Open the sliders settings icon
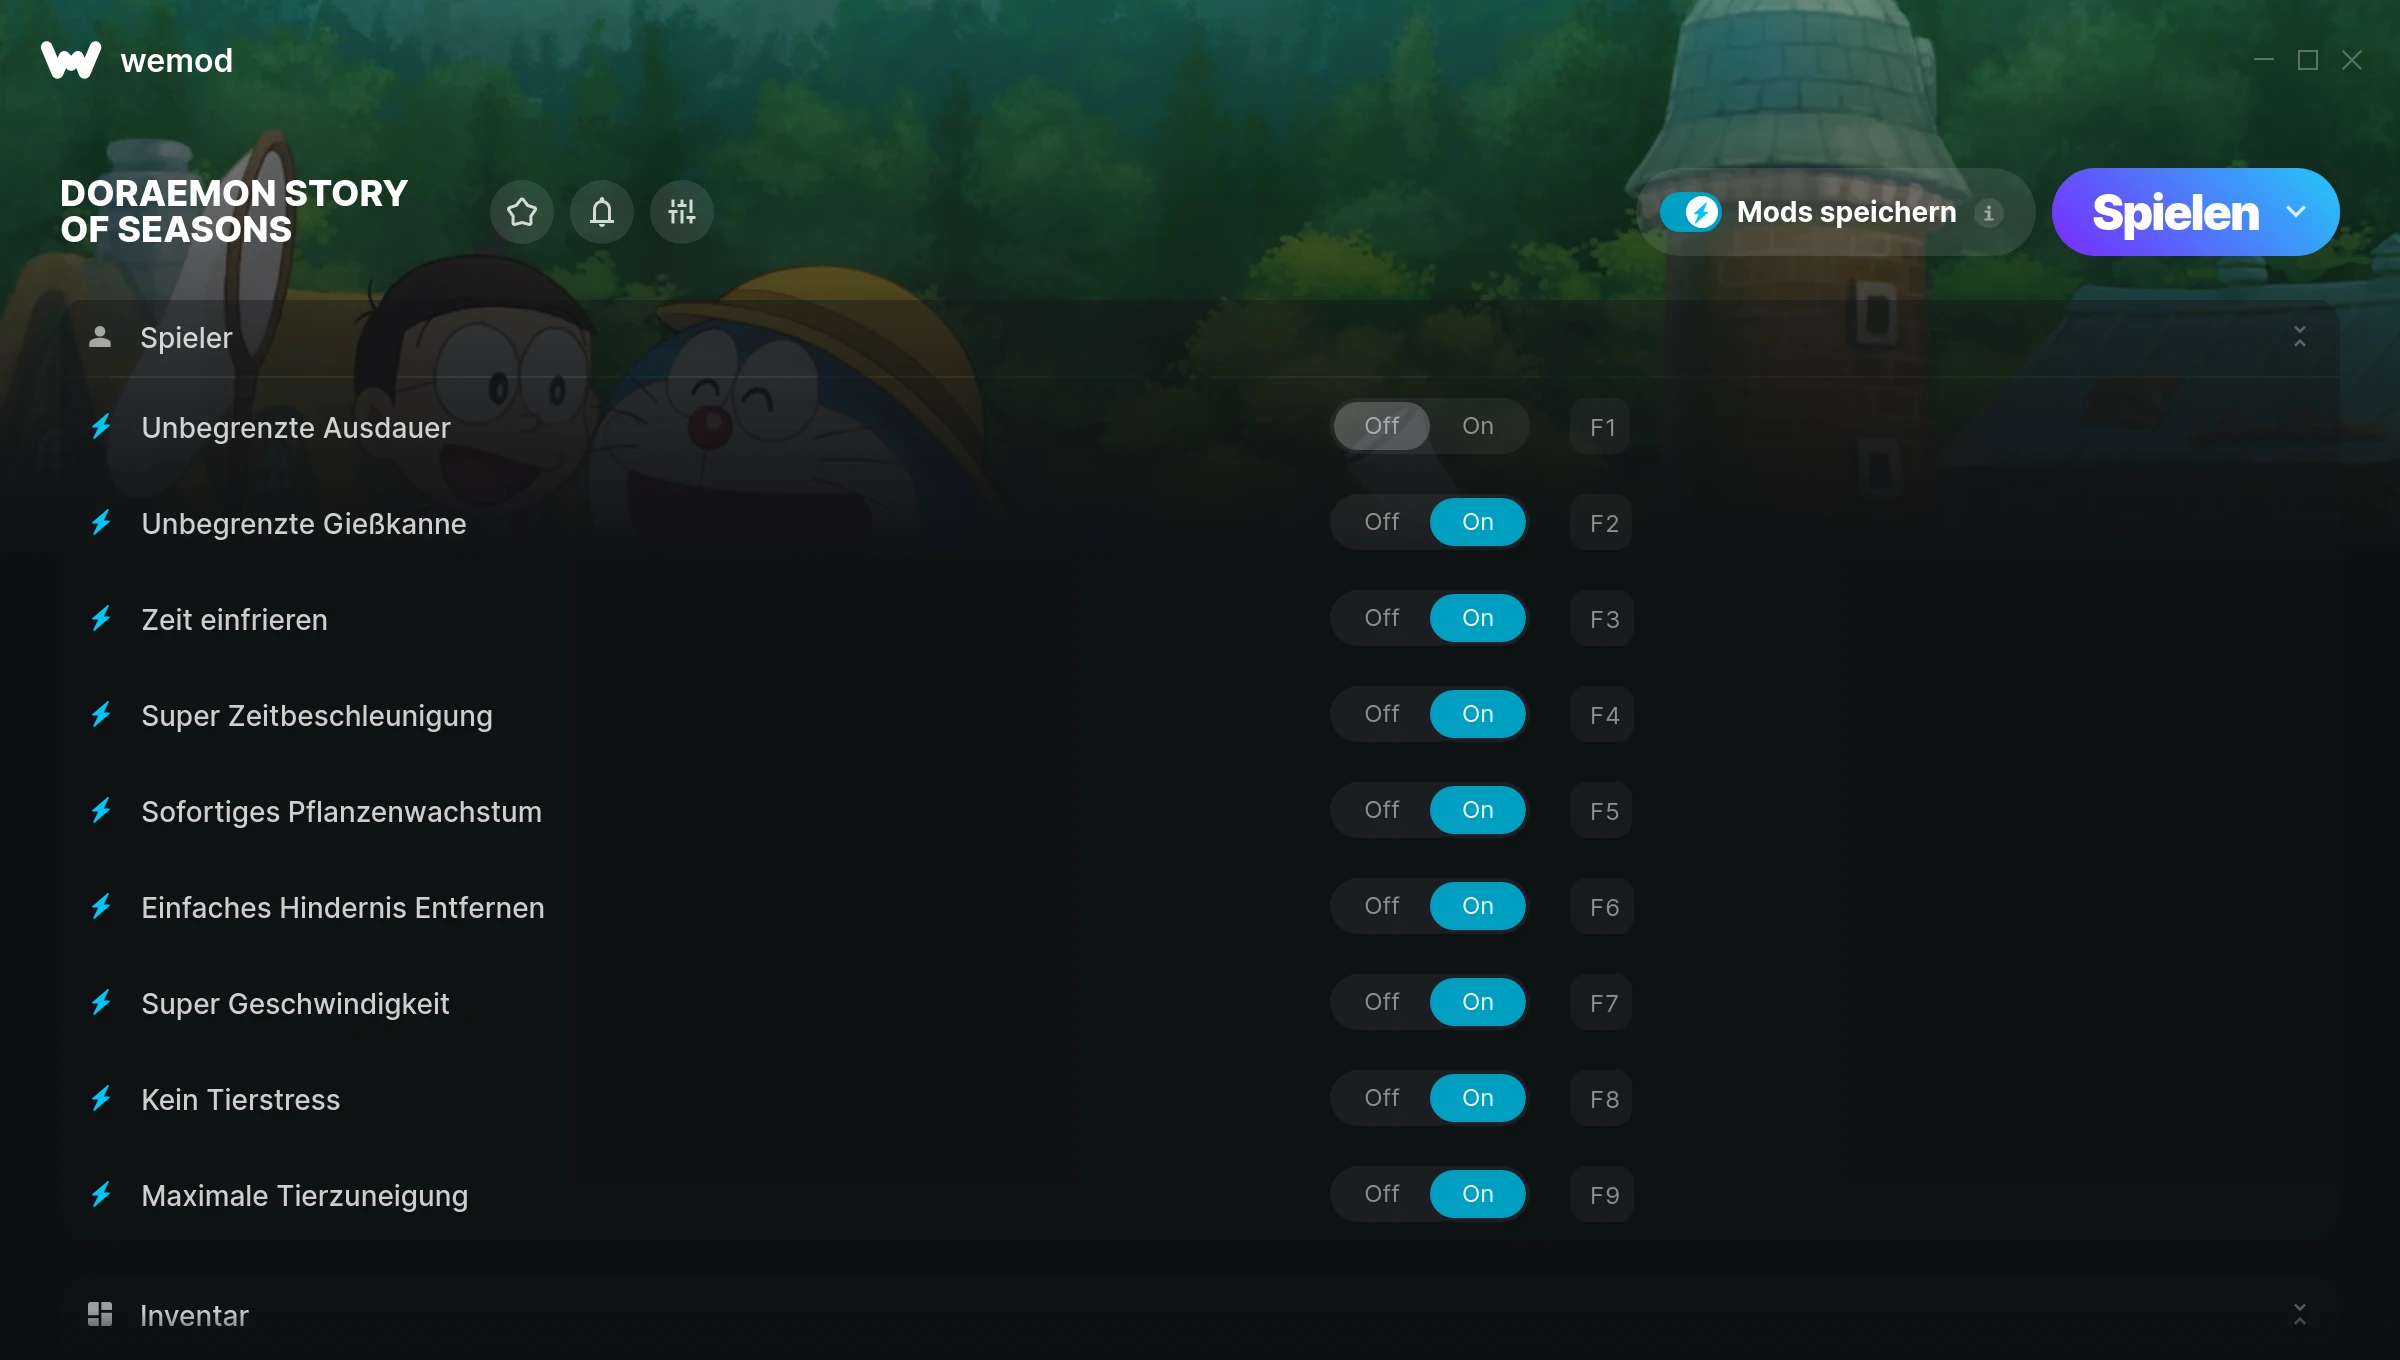The height and width of the screenshot is (1360, 2400). pyautogui.click(x=682, y=212)
